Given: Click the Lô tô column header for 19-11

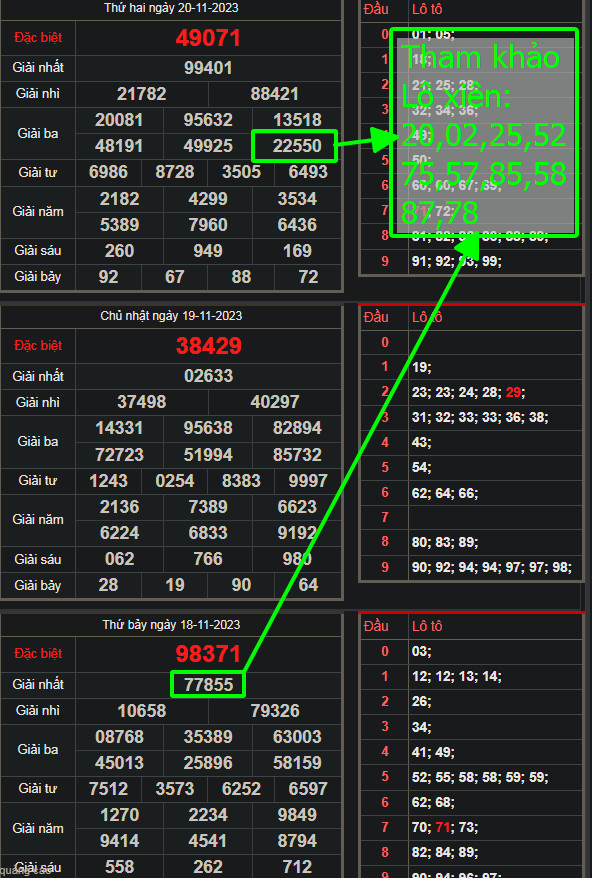Looking at the screenshot, I should (427, 317).
